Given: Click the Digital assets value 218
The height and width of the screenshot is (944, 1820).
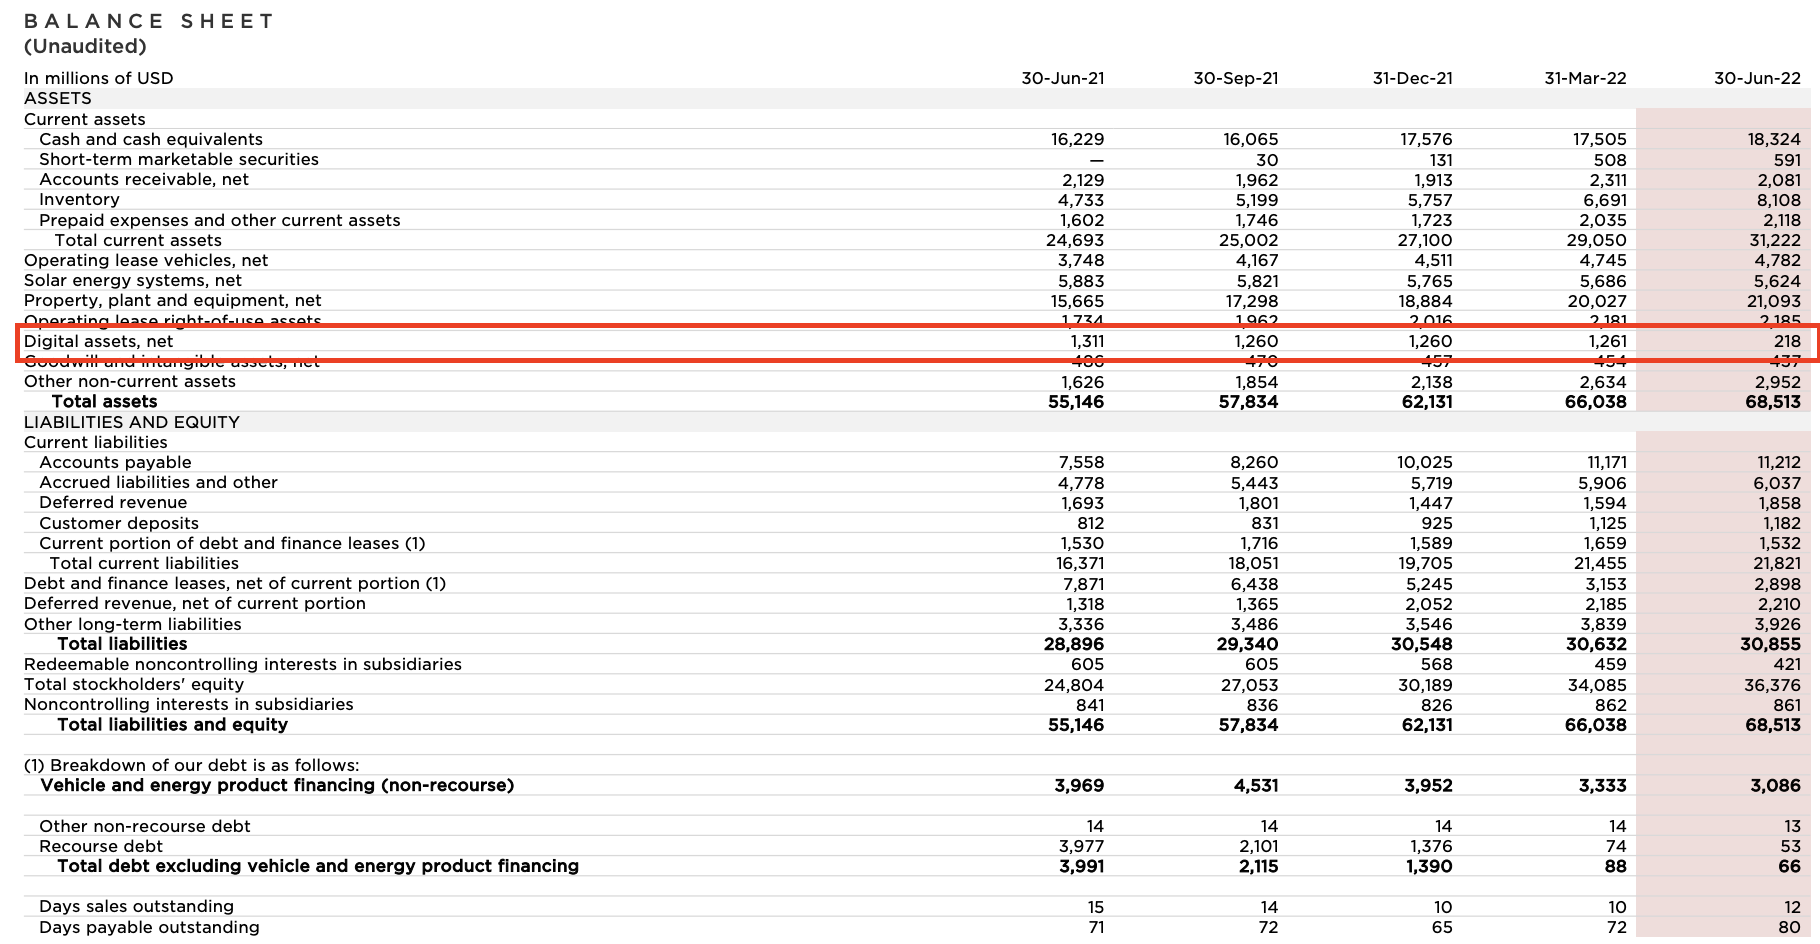Looking at the screenshot, I should 1786,341.
